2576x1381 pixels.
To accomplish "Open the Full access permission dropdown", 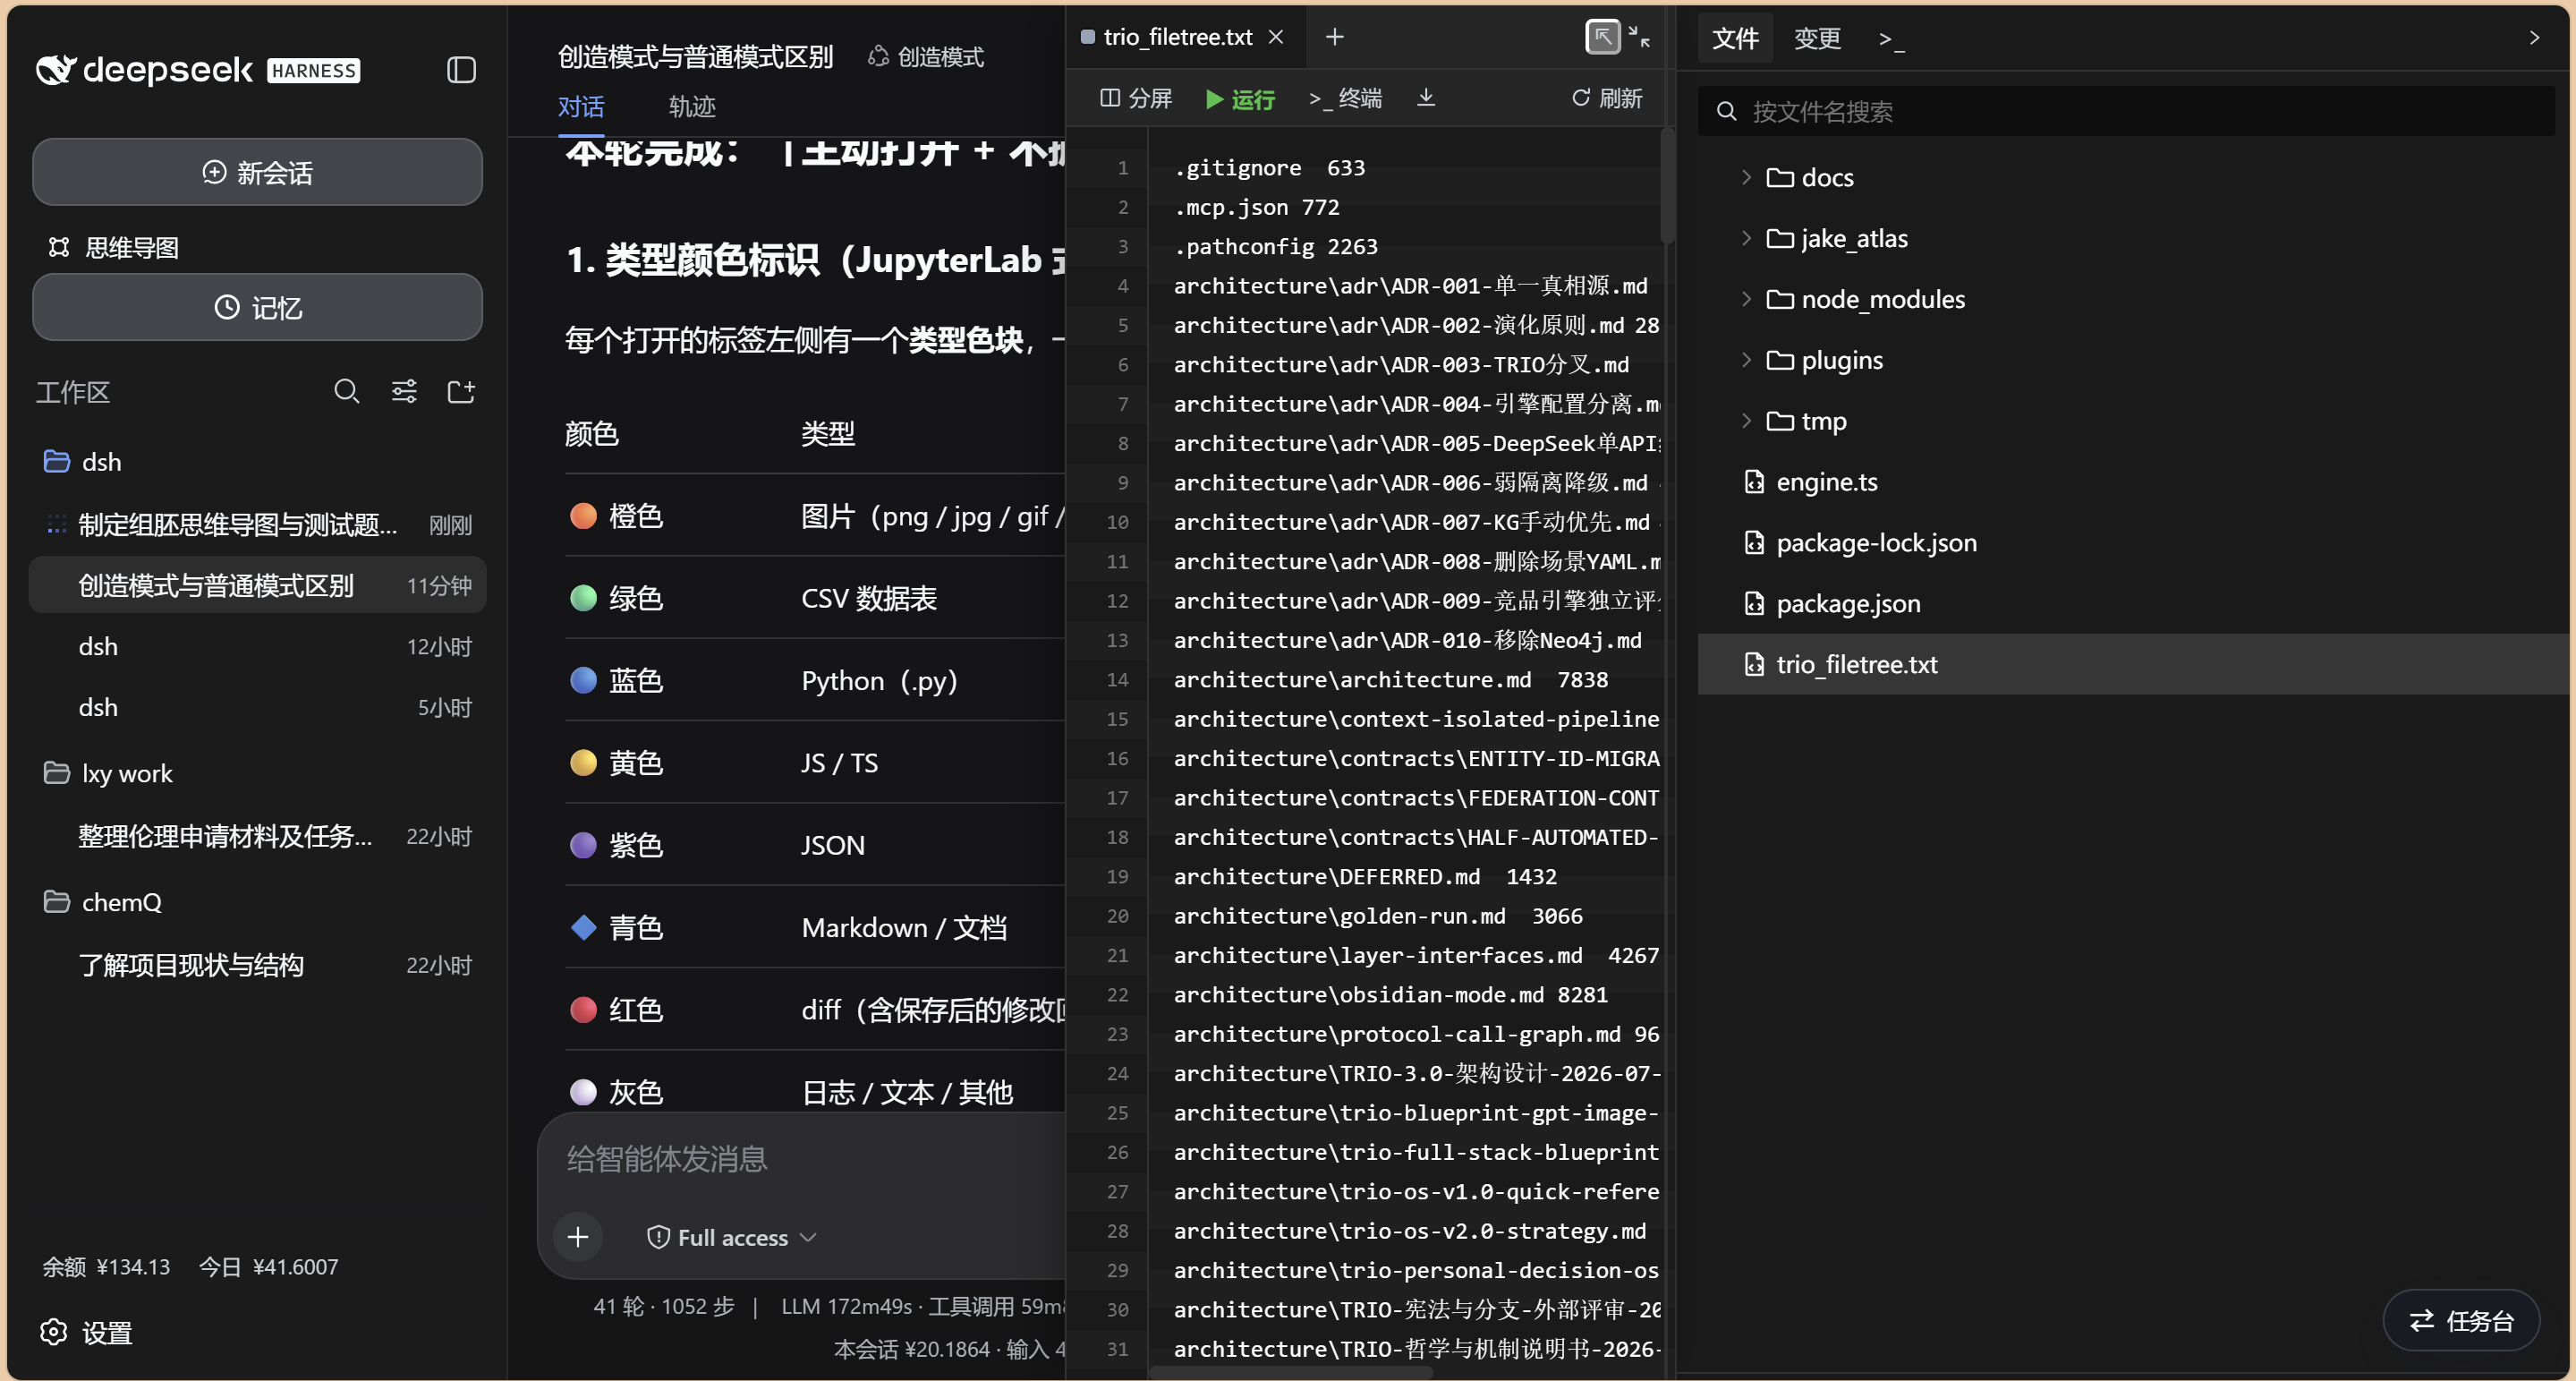I will tap(733, 1237).
